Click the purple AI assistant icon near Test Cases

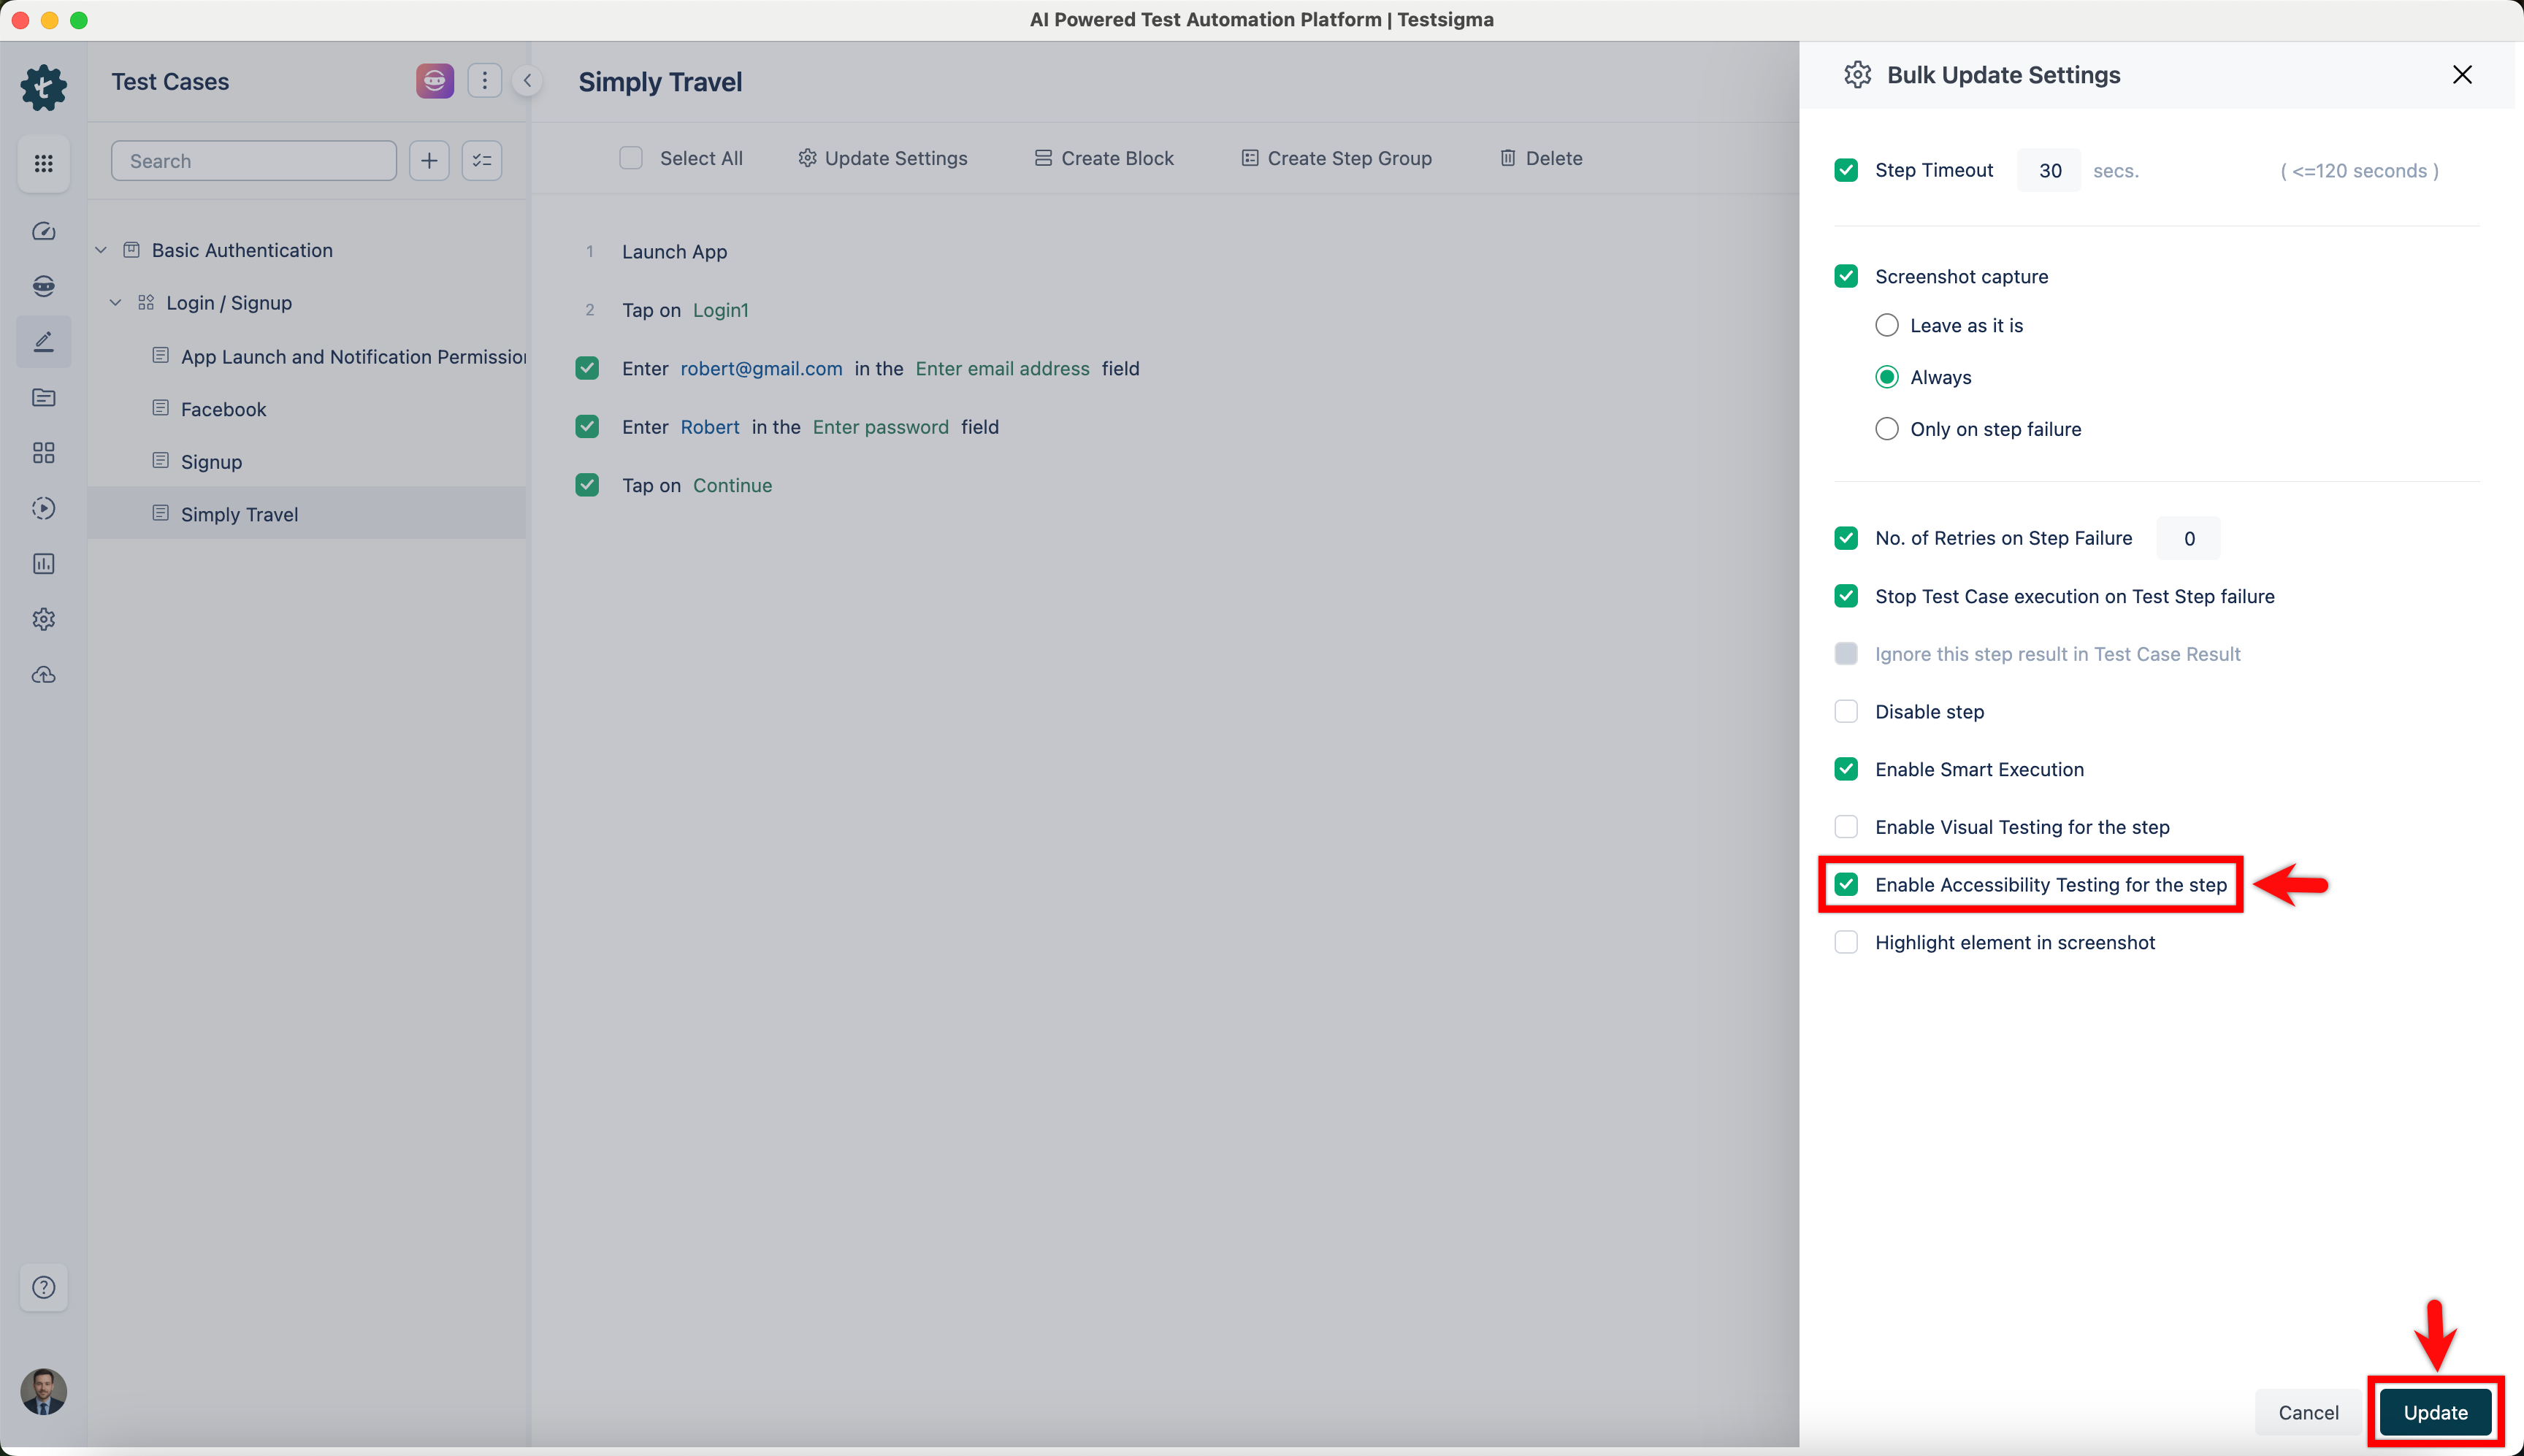point(434,80)
